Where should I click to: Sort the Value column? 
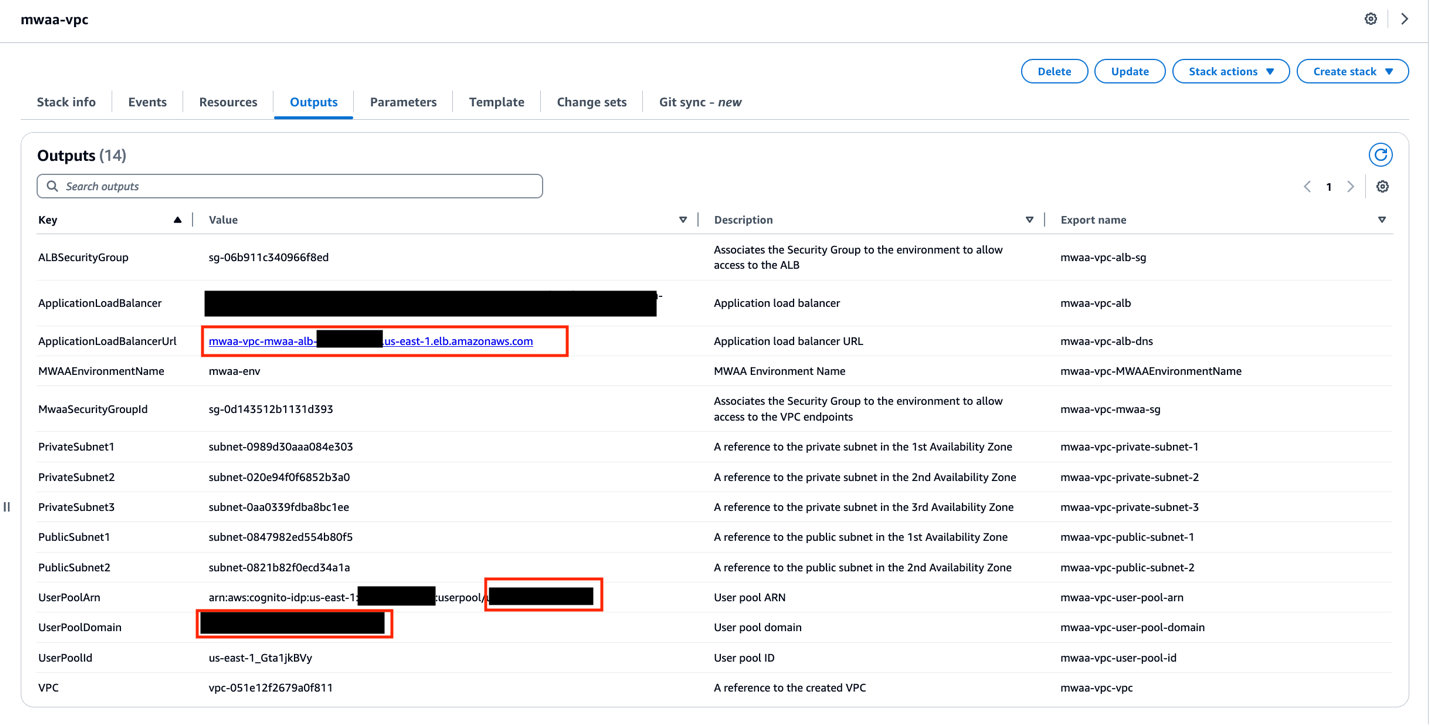[x=683, y=220]
